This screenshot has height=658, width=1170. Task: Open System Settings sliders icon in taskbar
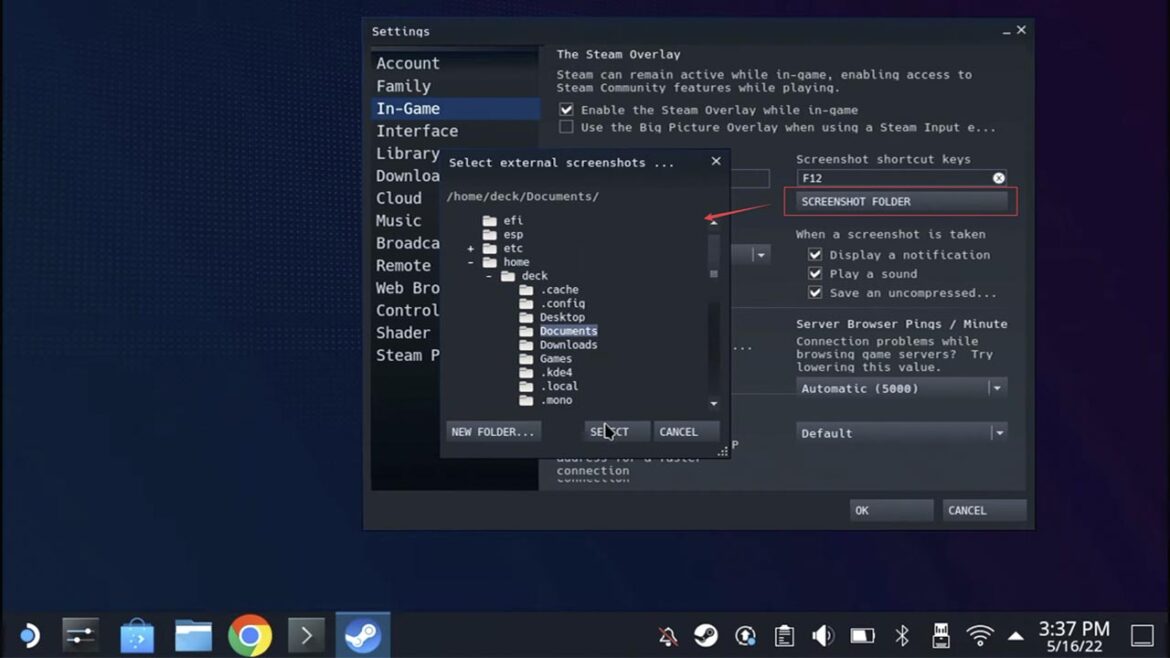tap(80, 636)
